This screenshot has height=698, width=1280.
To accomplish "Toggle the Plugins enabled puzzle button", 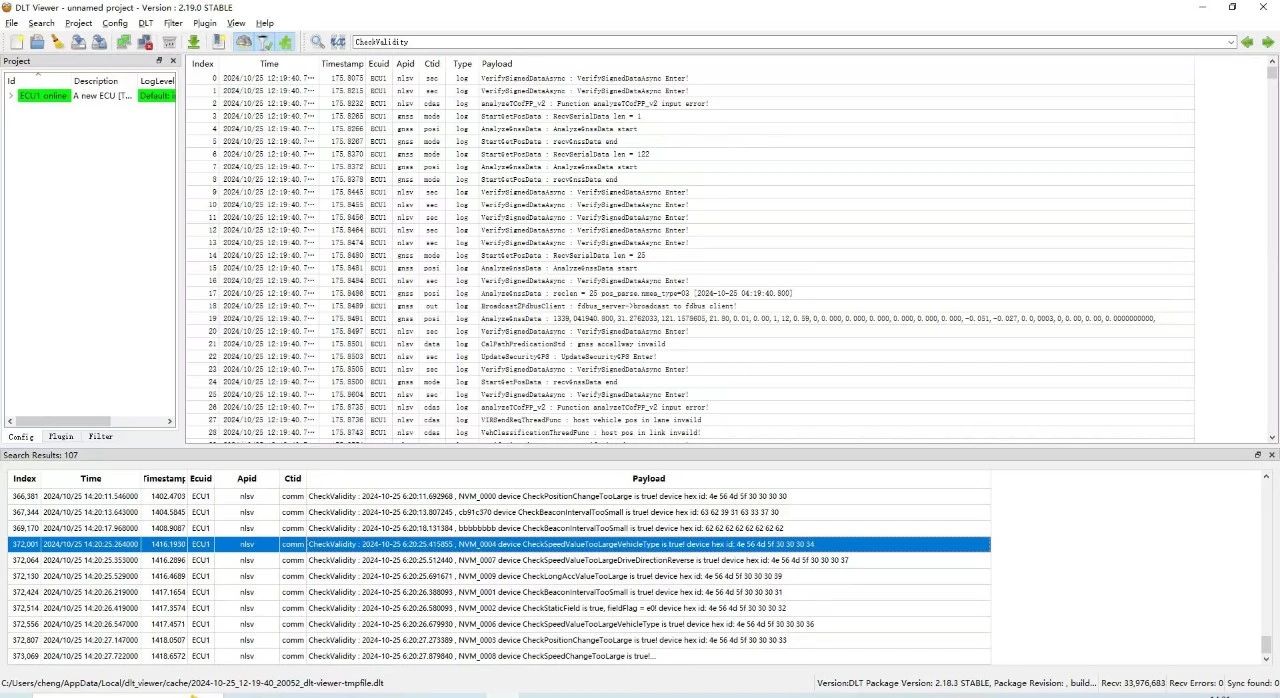I will (286, 42).
